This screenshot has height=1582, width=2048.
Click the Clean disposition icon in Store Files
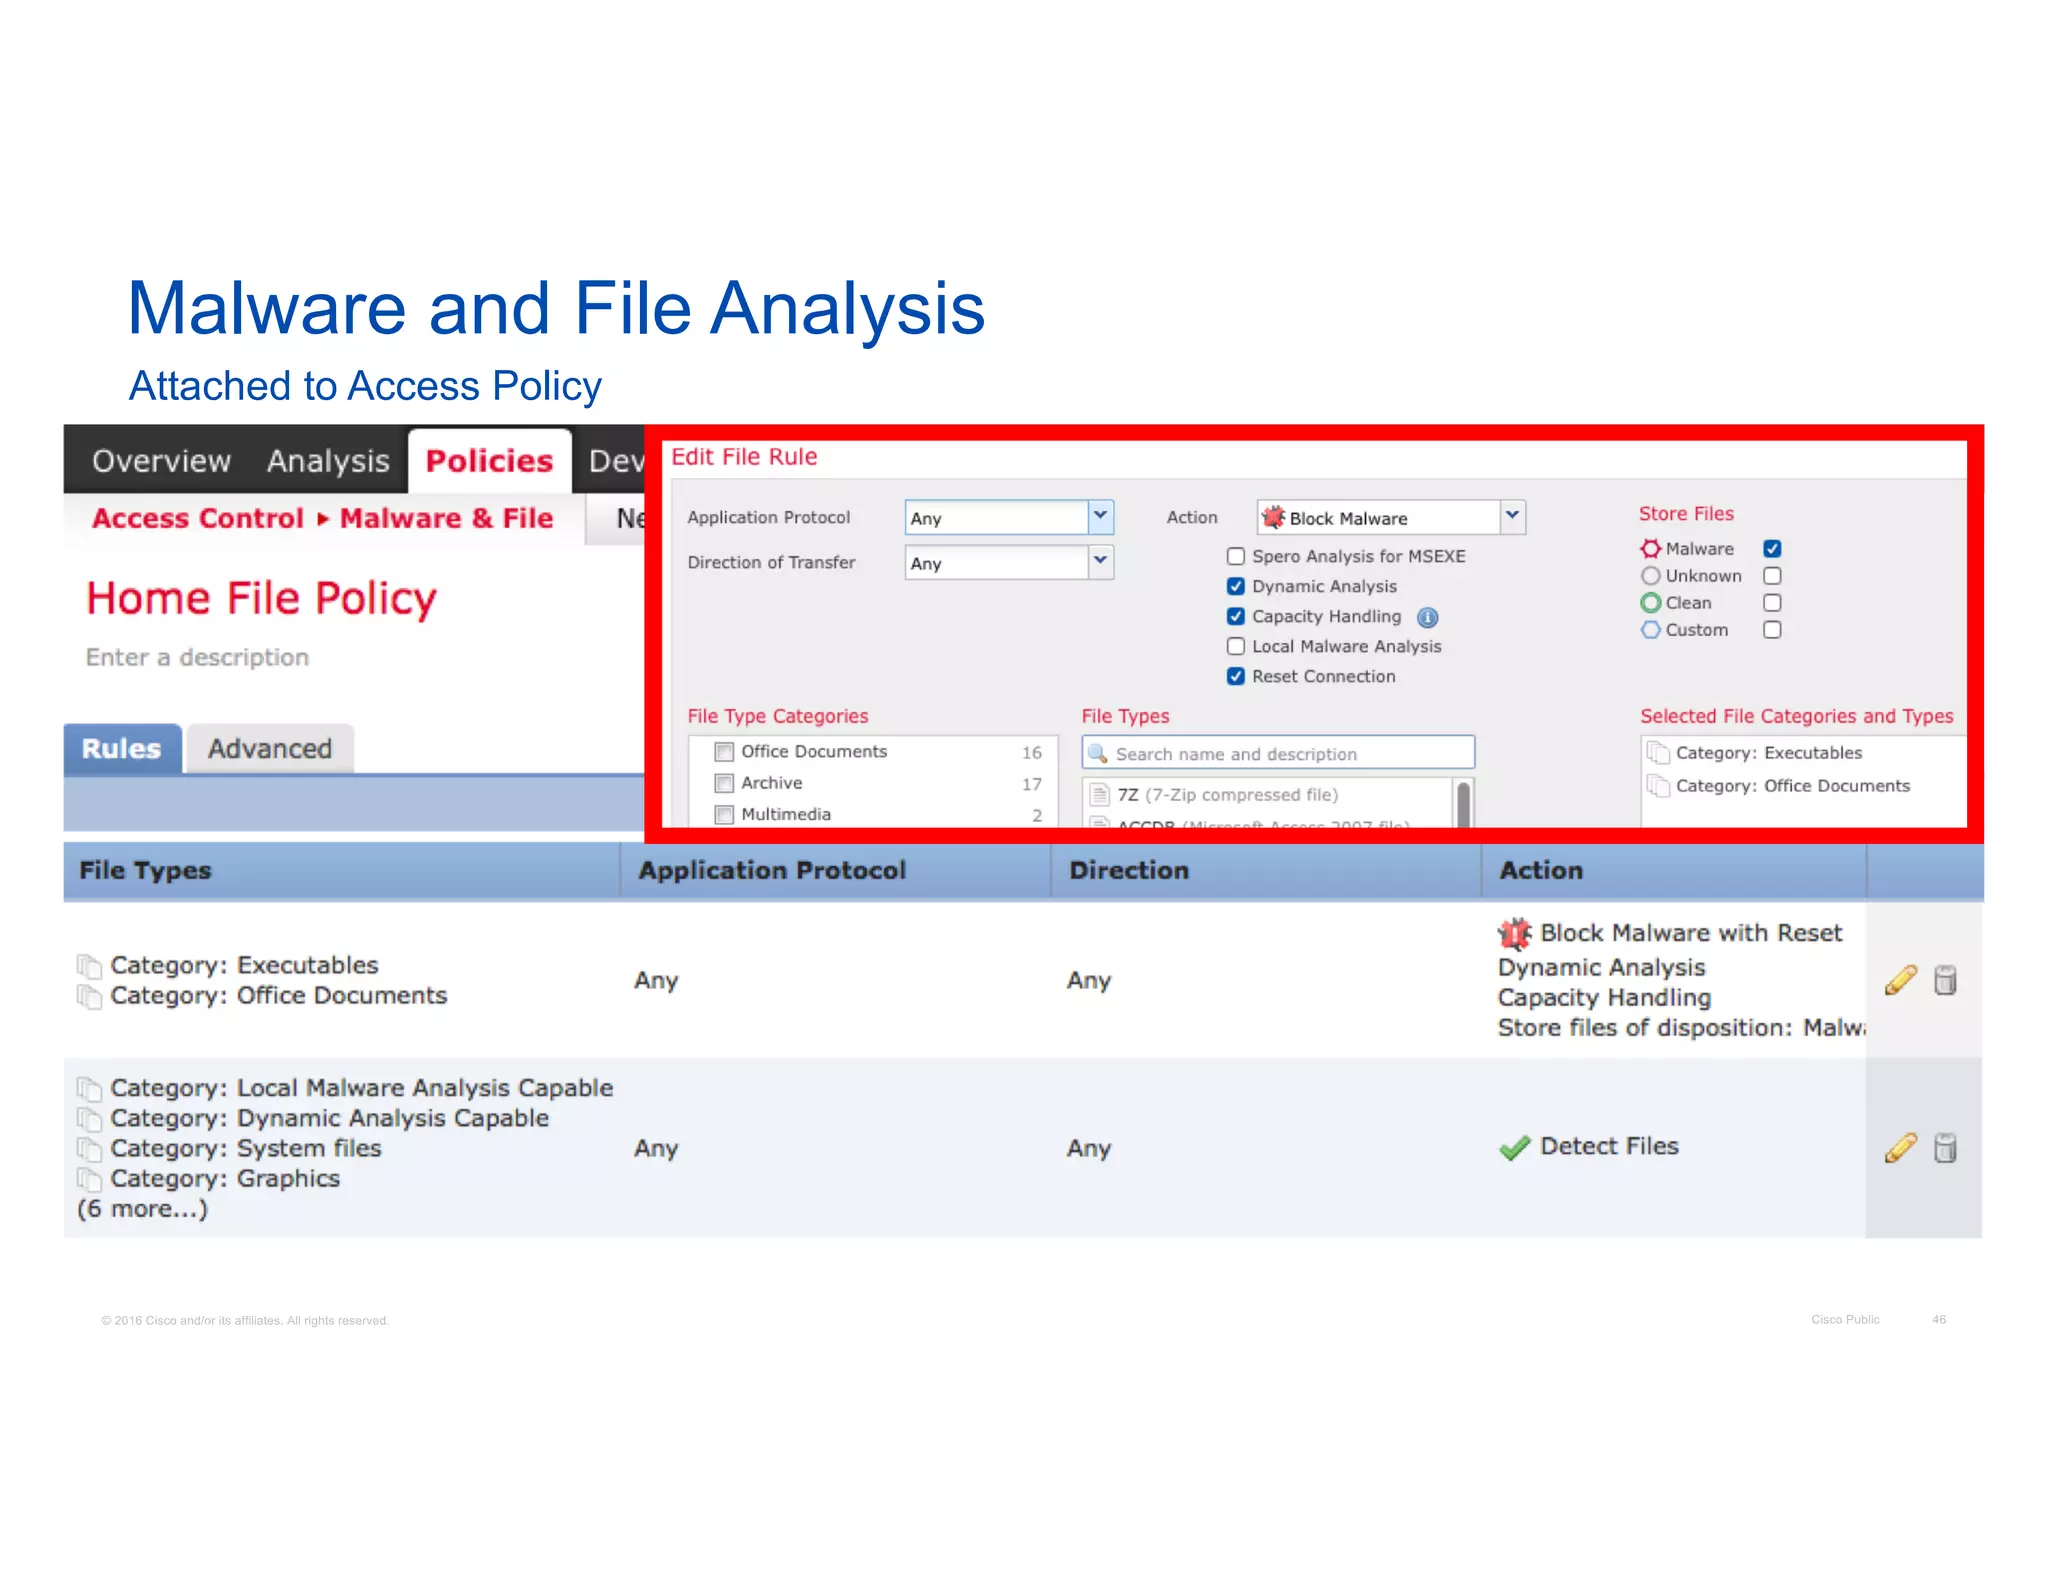click(1650, 603)
